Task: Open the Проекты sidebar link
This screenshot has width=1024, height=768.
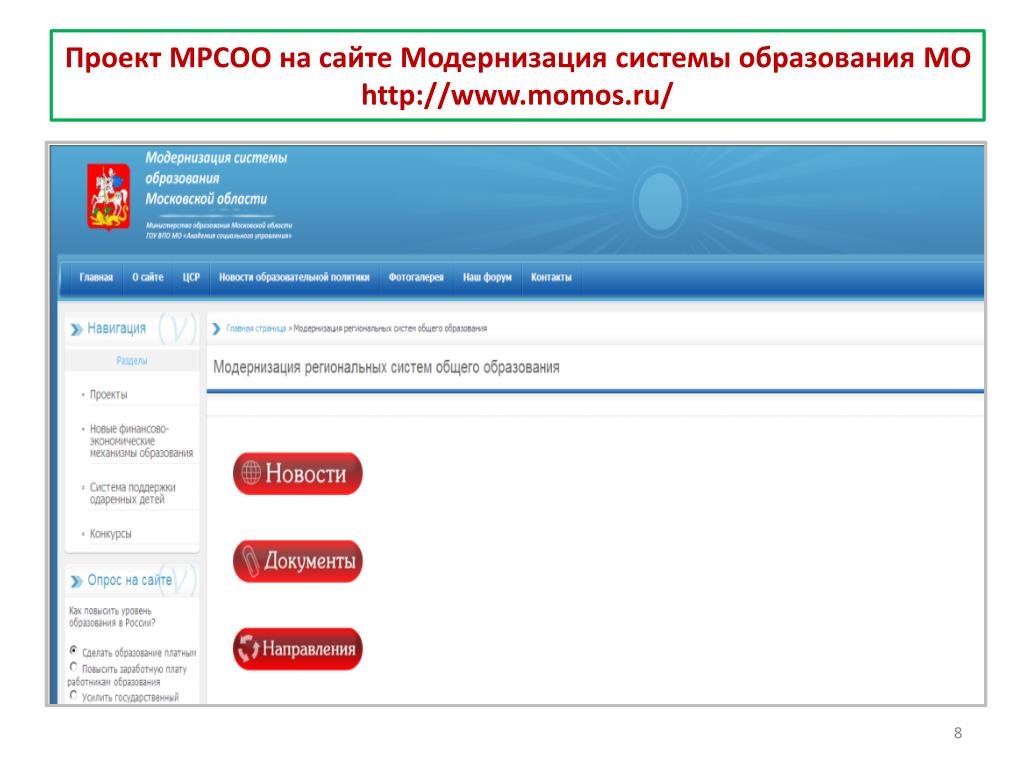Action: [108, 394]
